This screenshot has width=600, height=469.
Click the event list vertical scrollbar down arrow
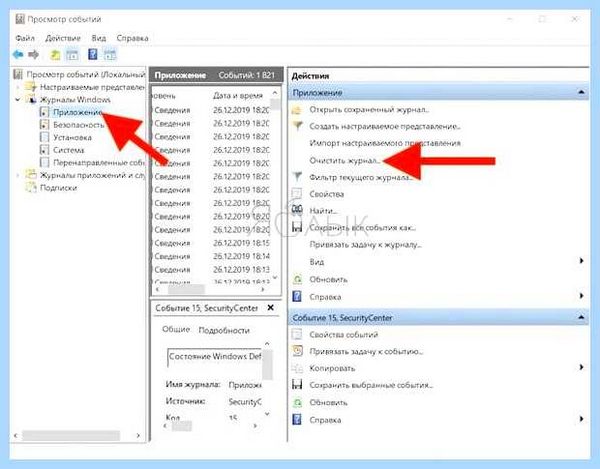click(275, 278)
